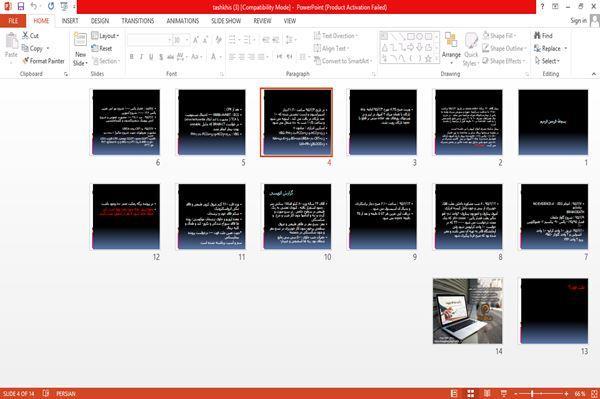Open the Shape Outline dropdown
Image resolution: width=600 pixels, height=399 pixels.
point(504,48)
